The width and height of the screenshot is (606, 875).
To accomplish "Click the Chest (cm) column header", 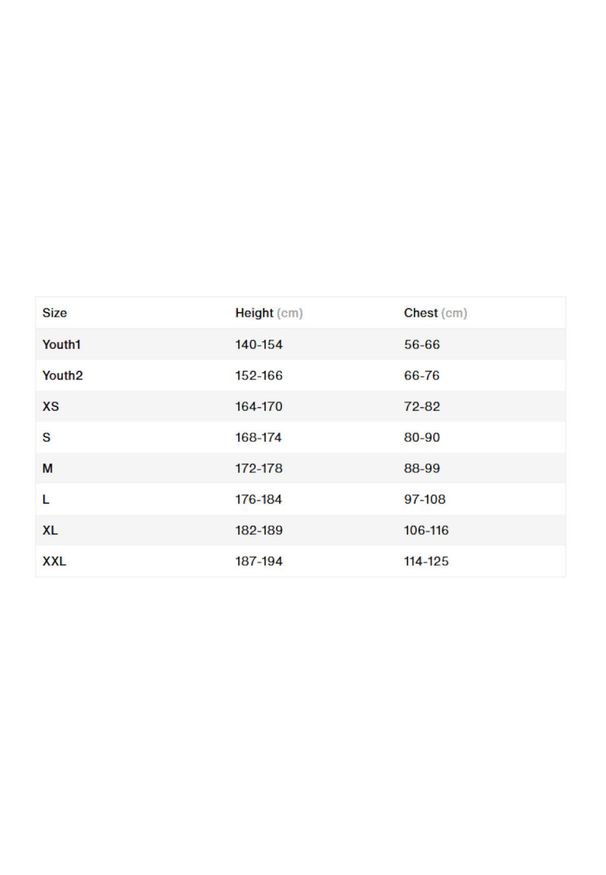I will [435, 313].
